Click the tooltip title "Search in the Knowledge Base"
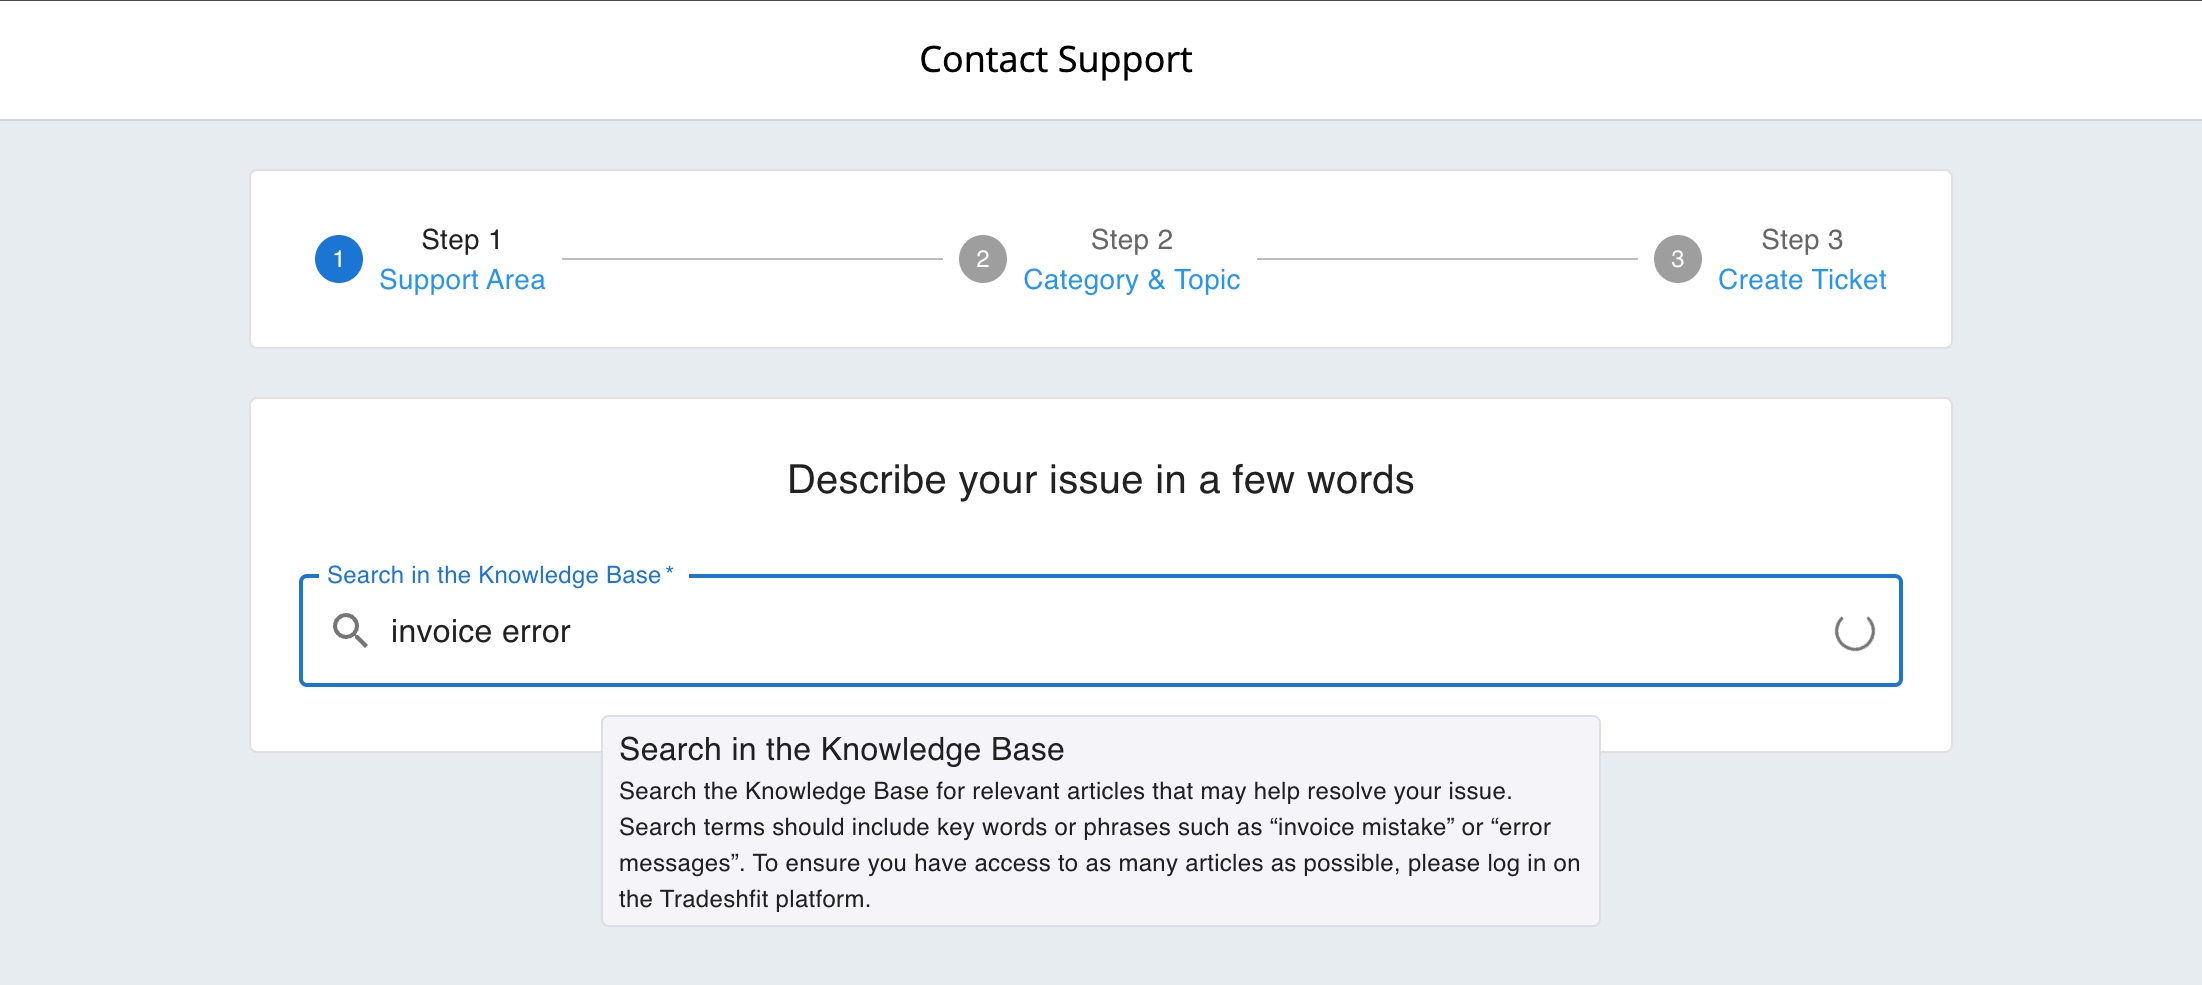 841,749
